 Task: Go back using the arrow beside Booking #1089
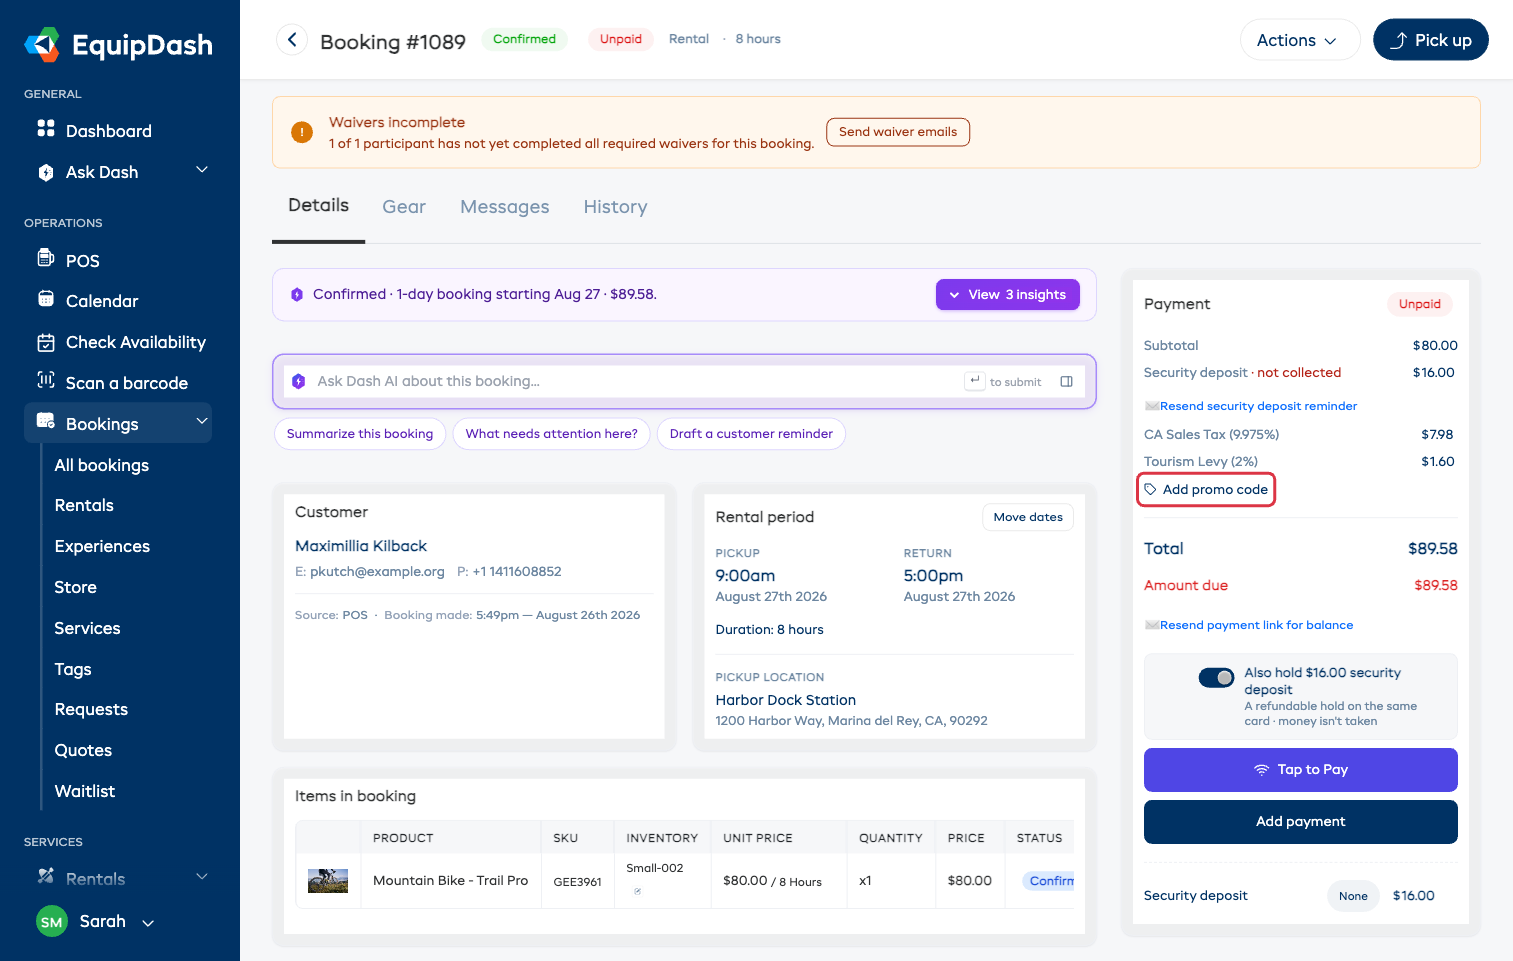292,40
